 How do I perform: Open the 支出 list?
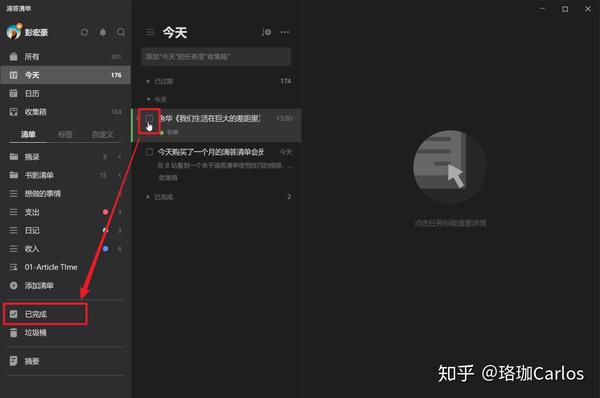point(65,212)
